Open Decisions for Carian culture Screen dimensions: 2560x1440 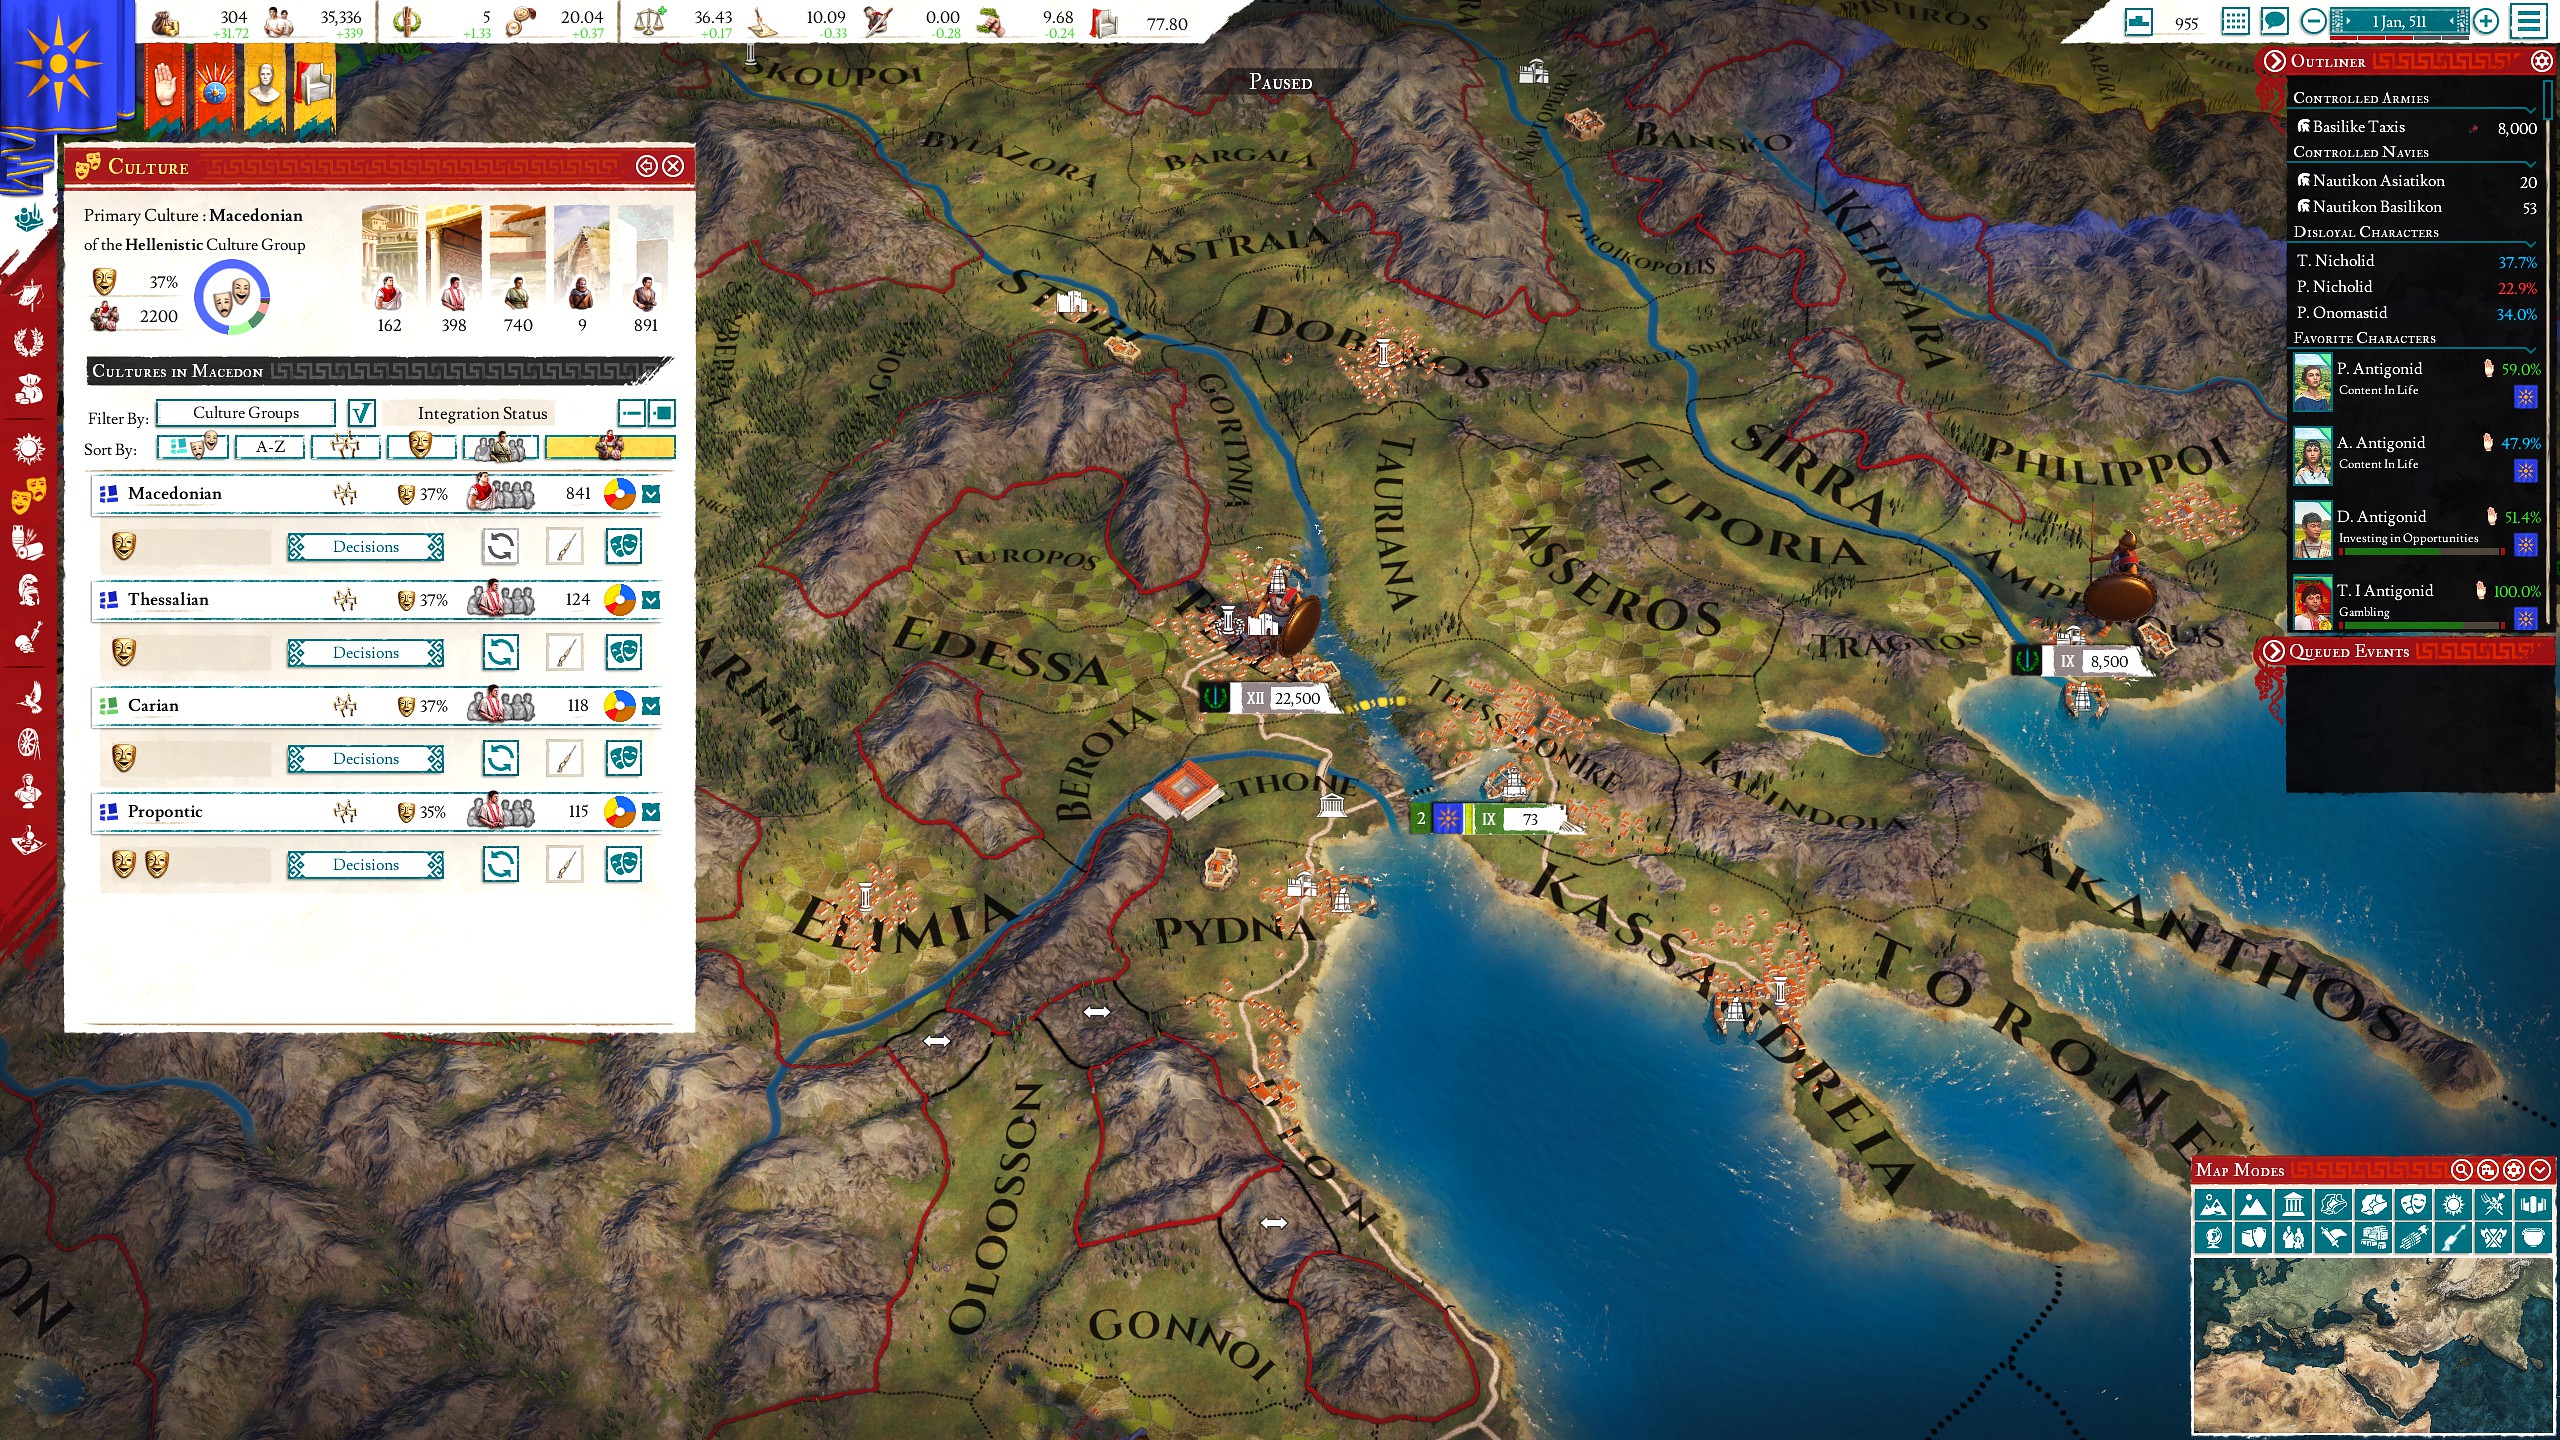pyautogui.click(x=366, y=759)
